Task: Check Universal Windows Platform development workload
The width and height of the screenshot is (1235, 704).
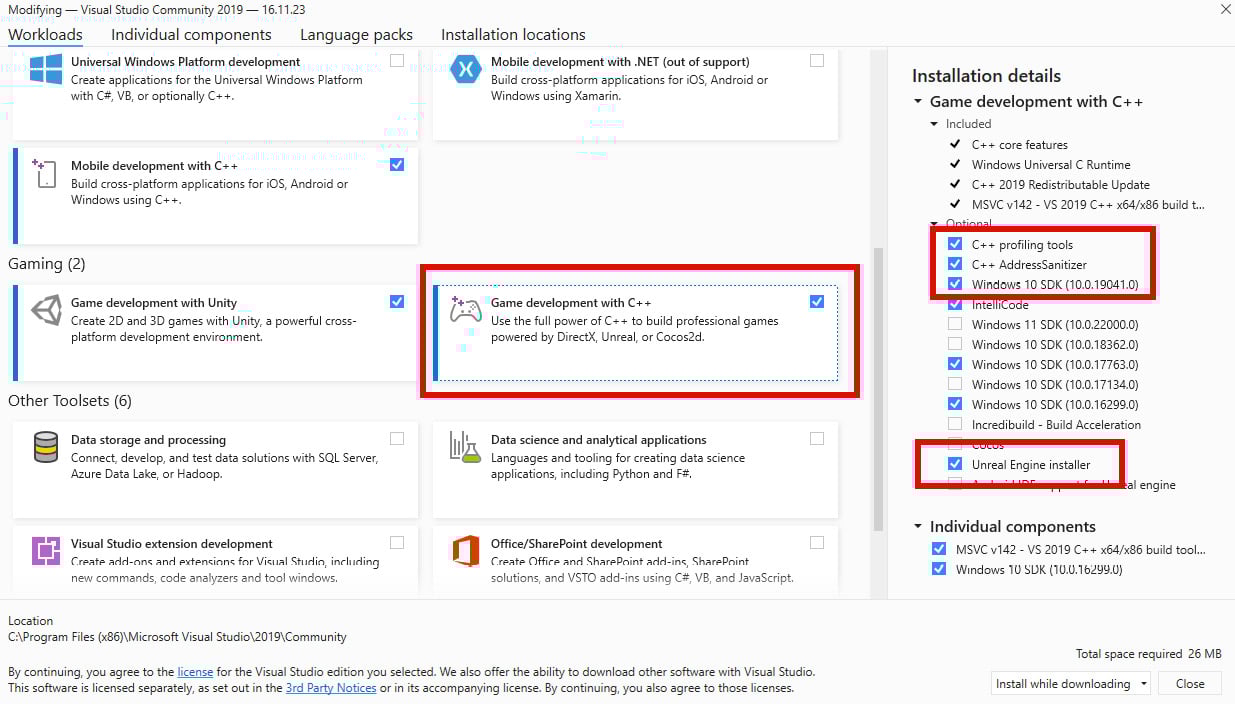Action: (397, 61)
